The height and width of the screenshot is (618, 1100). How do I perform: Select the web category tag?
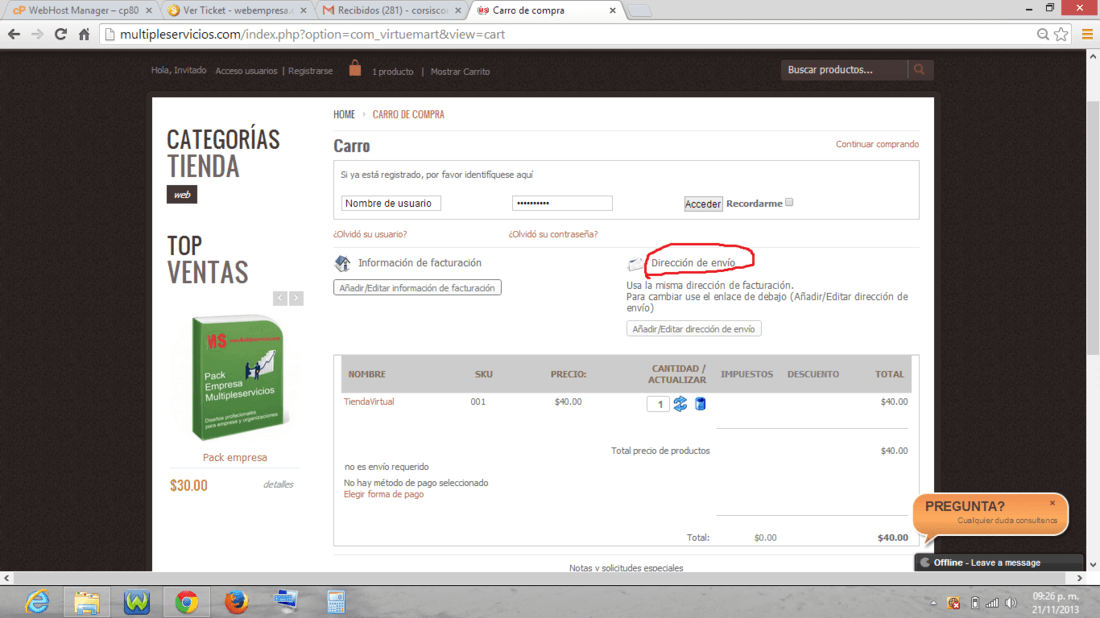click(x=182, y=194)
